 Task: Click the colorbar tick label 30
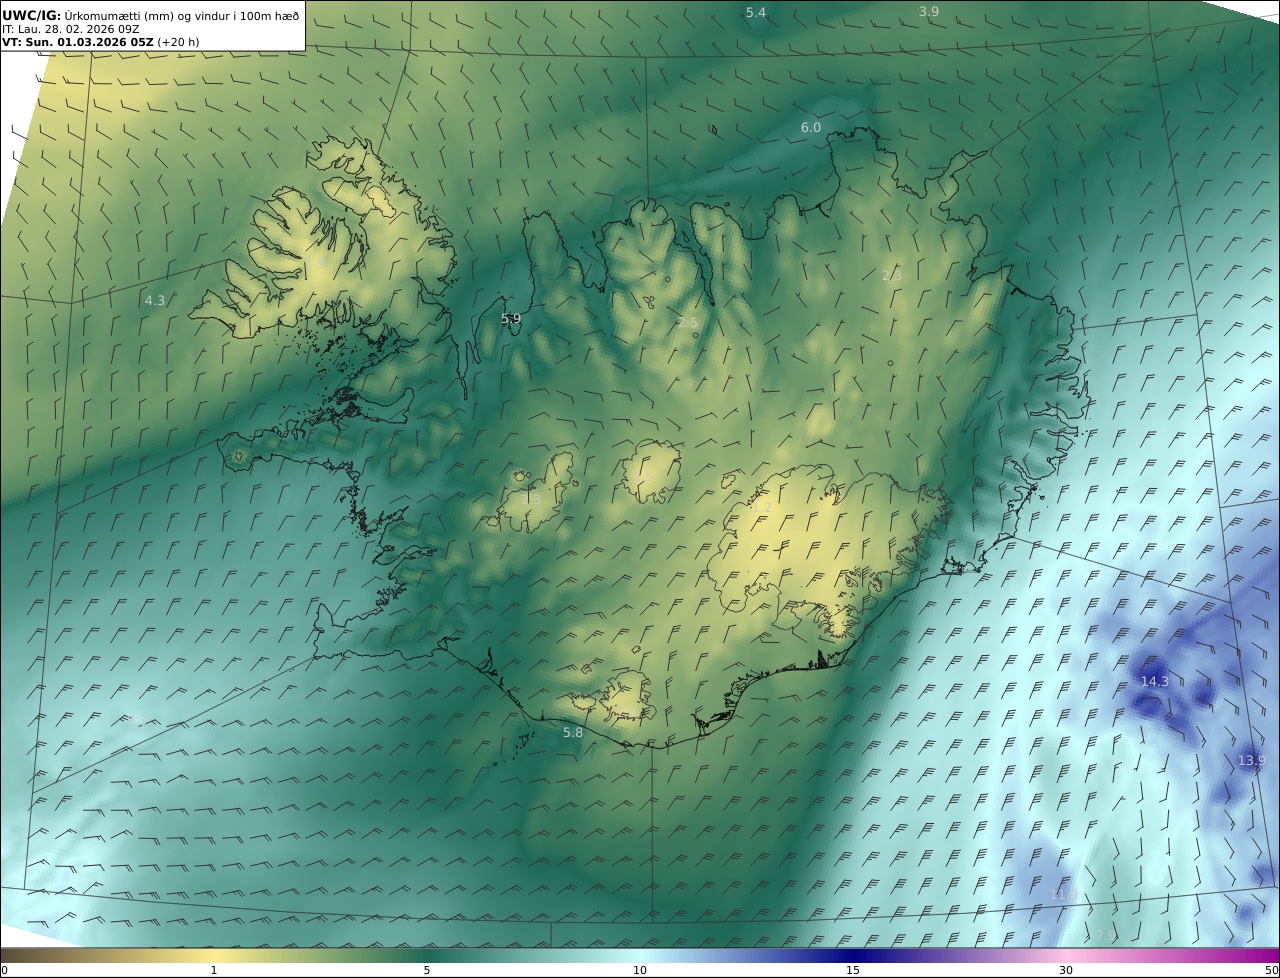point(1066,970)
